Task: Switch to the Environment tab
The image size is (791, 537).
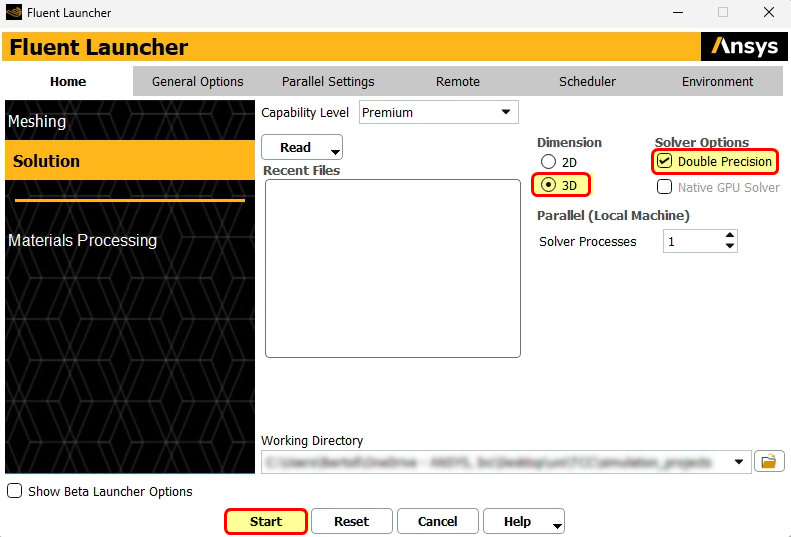Action: 717,81
